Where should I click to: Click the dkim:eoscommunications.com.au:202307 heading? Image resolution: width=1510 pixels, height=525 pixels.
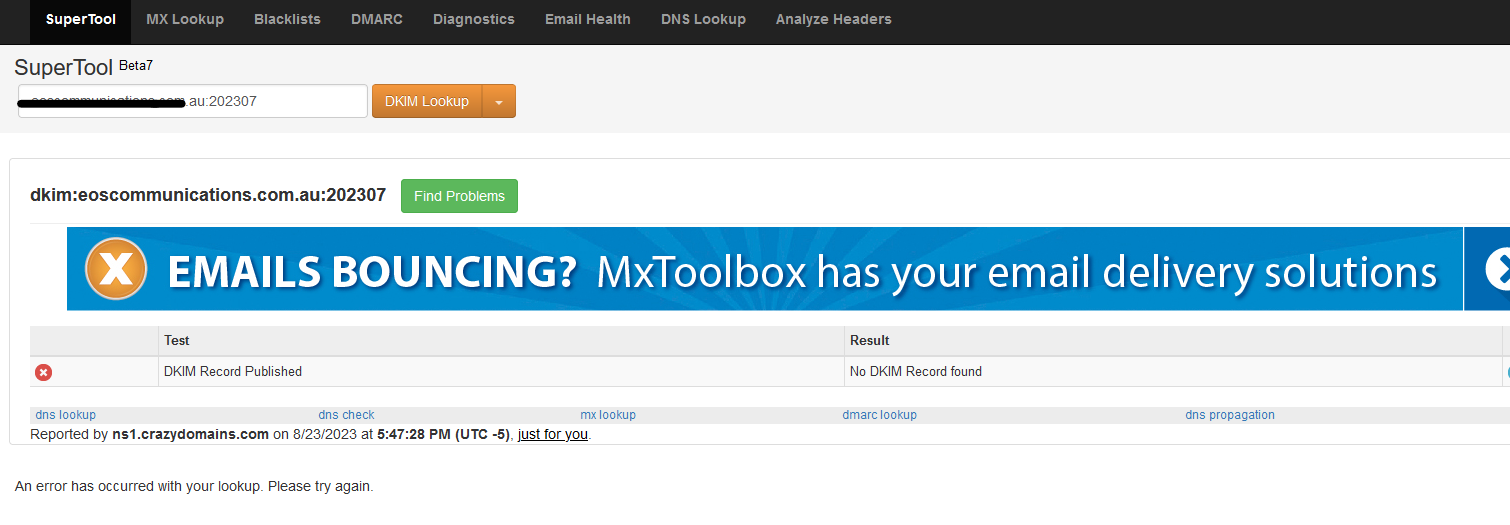(x=208, y=195)
